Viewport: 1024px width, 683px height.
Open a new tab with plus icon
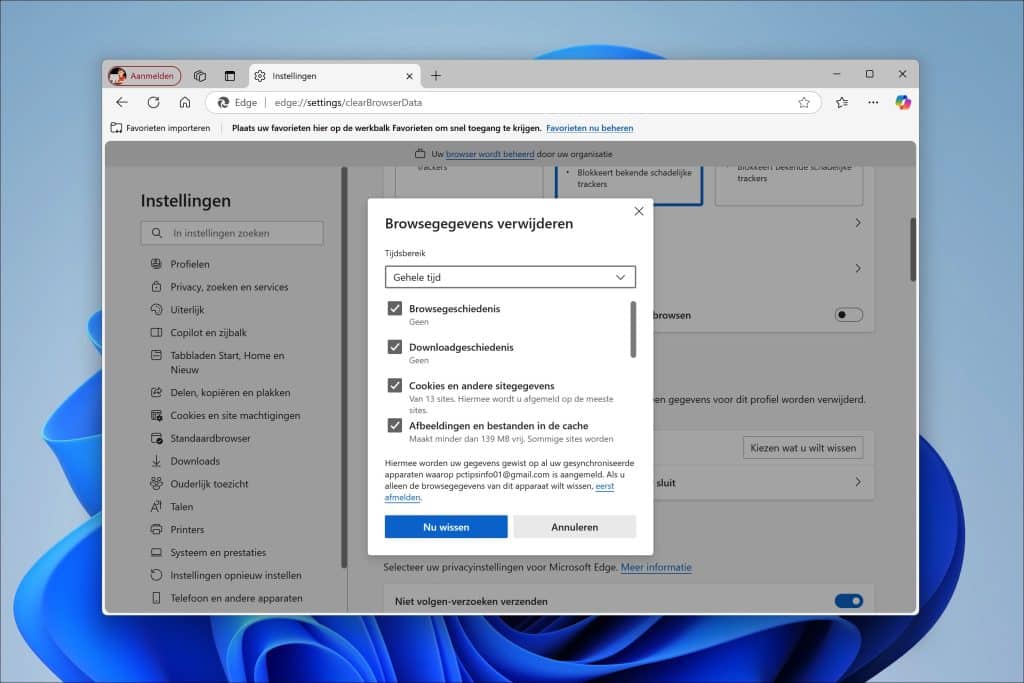tap(436, 76)
